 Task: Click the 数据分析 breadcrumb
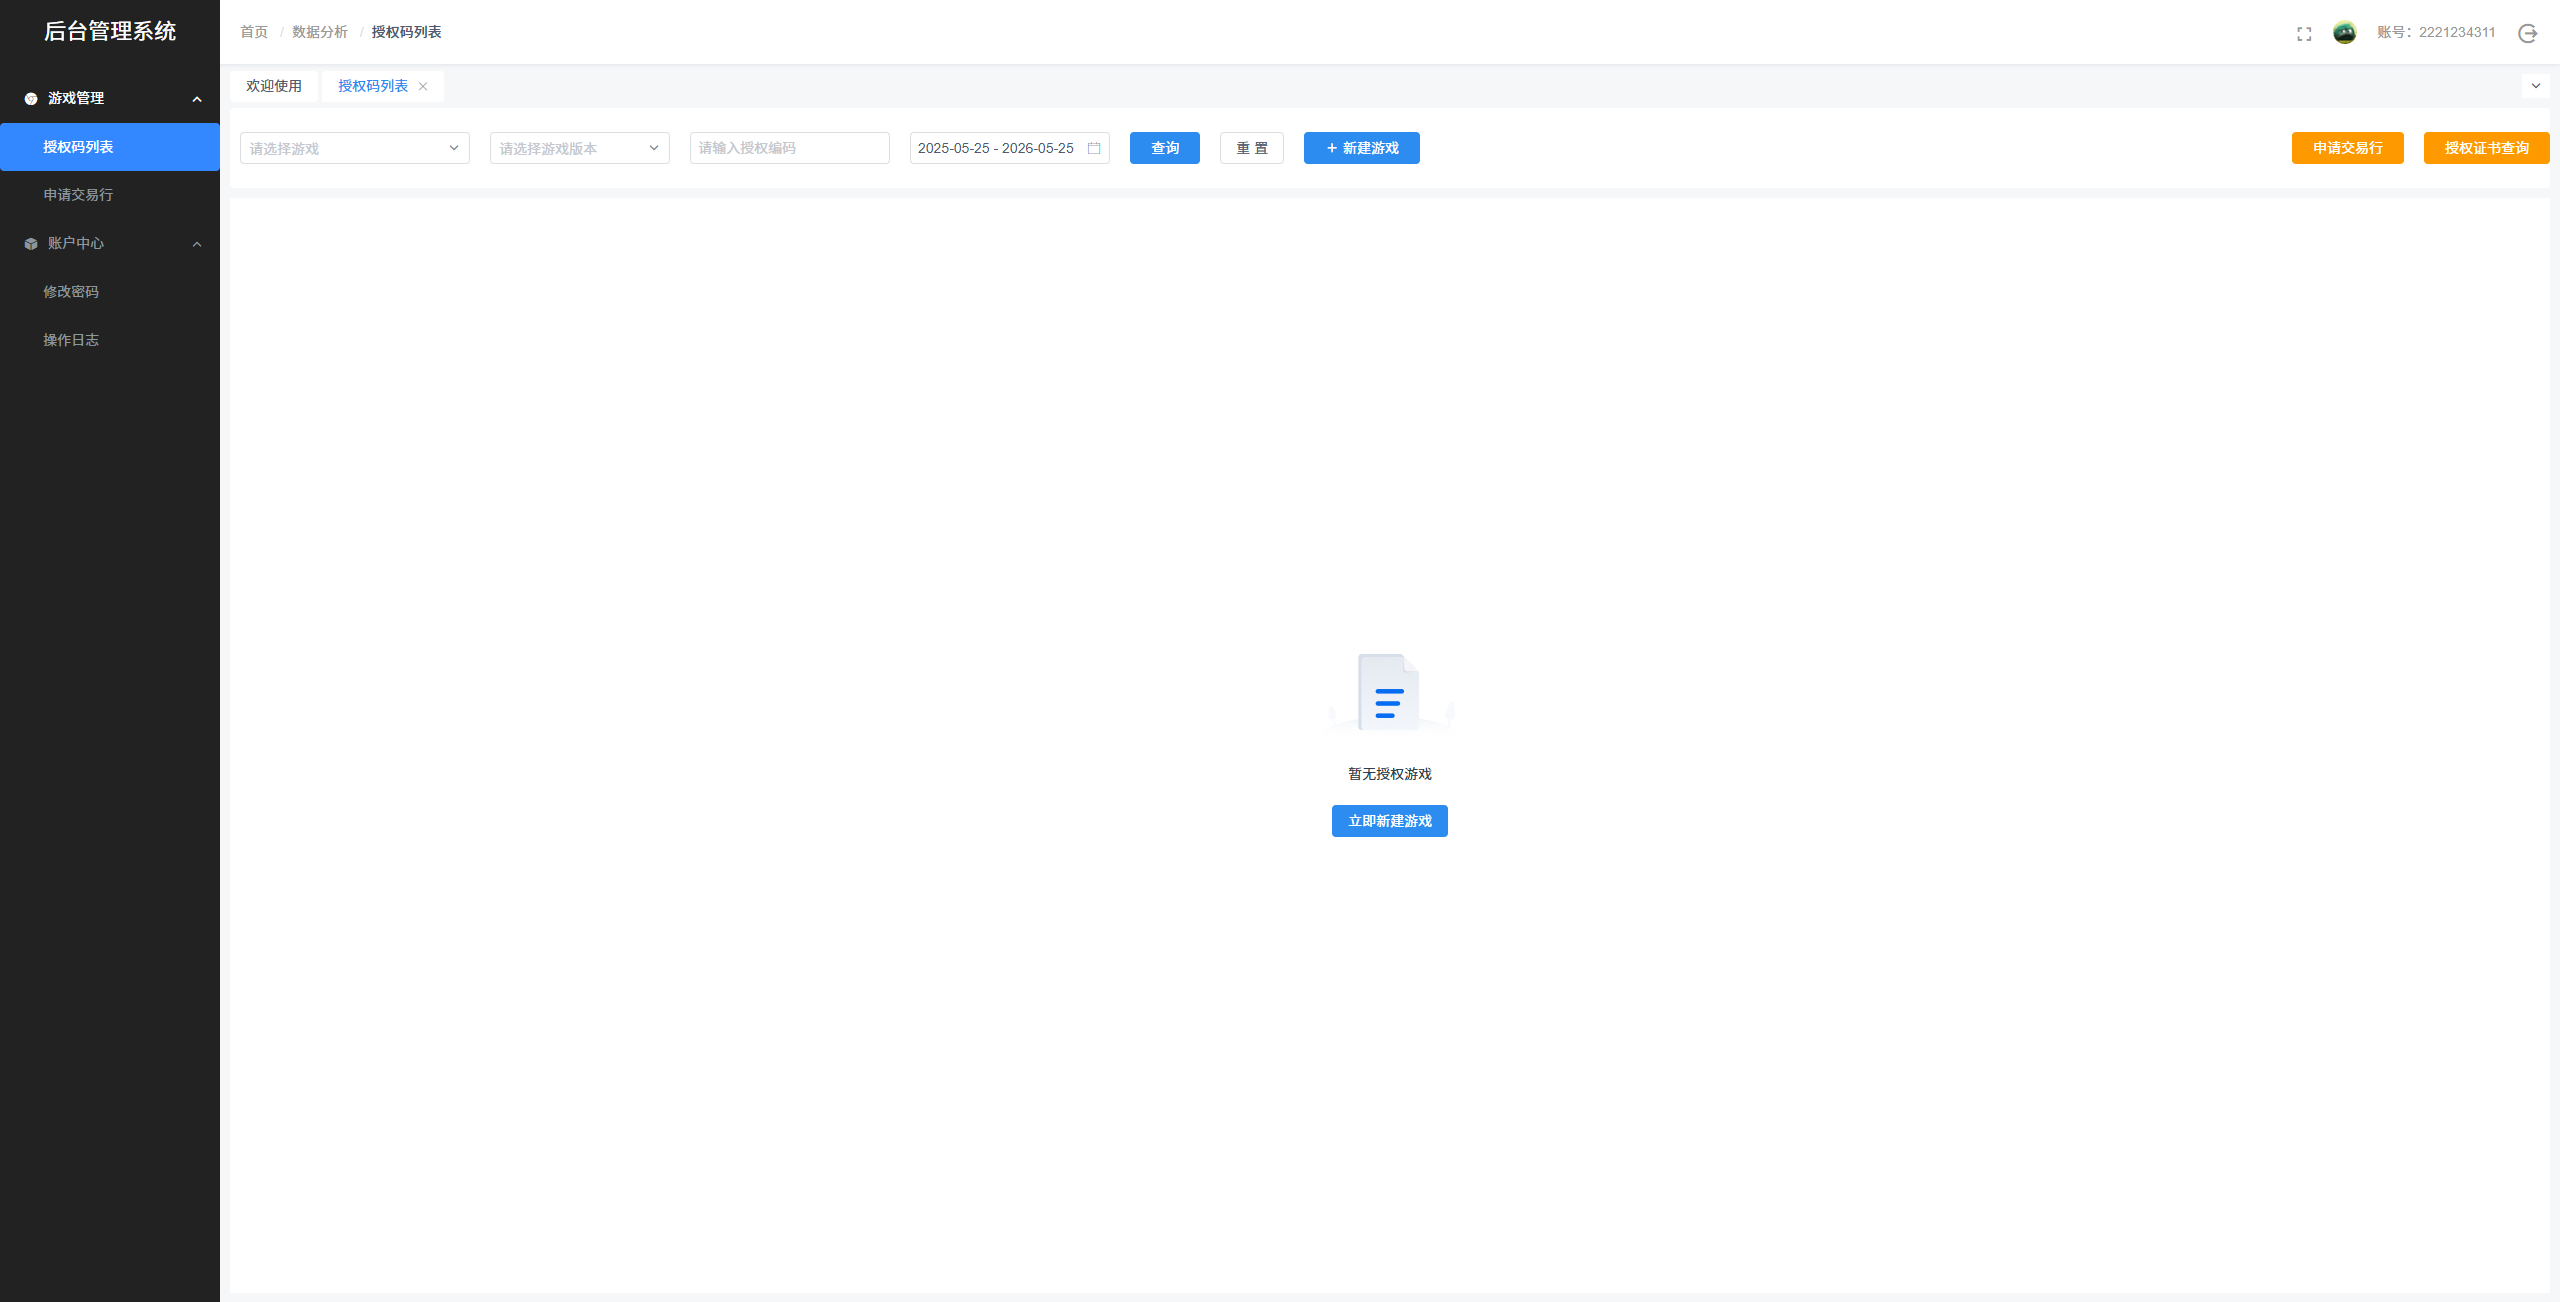pyautogui.click(x=320, y=32)
